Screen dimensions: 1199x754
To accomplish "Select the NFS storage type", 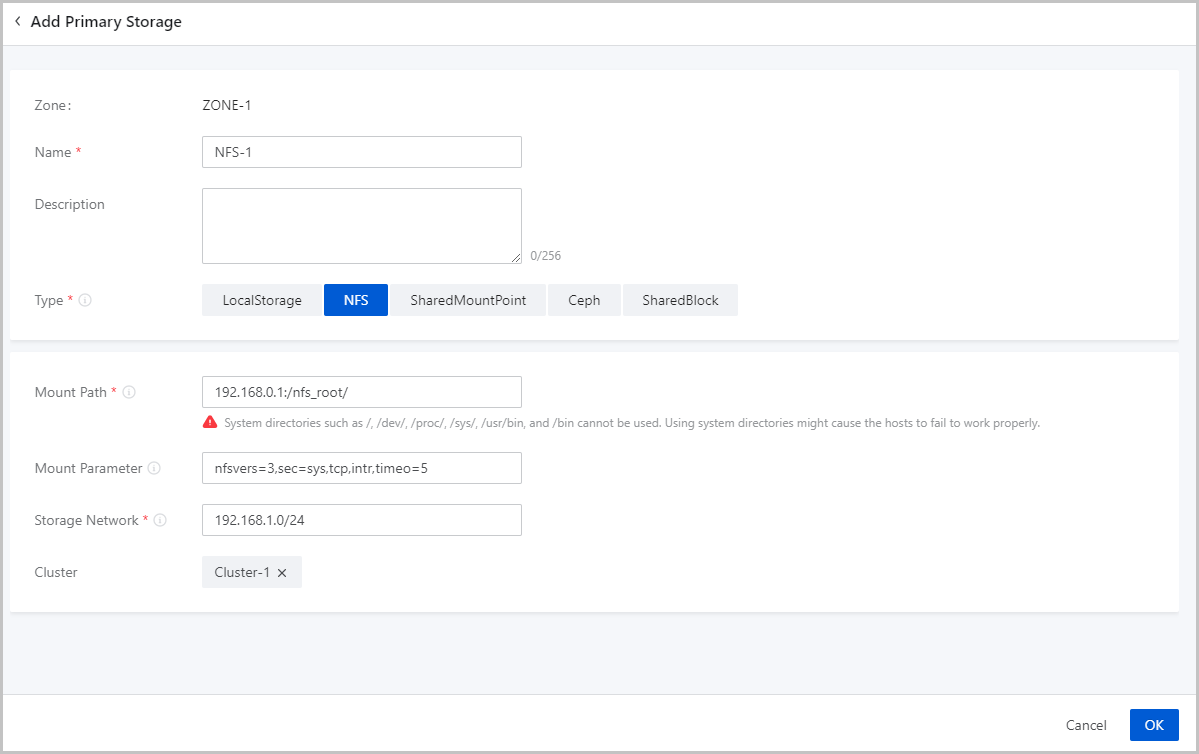I will pos(356,300).
